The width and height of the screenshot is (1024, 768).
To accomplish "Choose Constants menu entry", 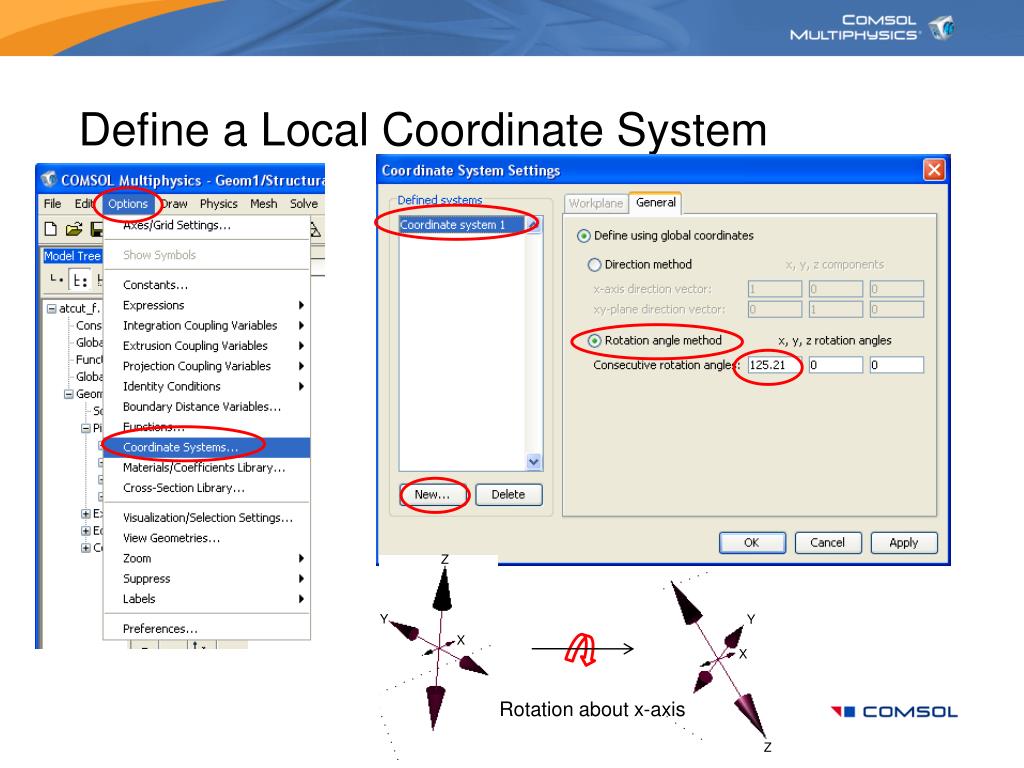I will tap(206, 285).
